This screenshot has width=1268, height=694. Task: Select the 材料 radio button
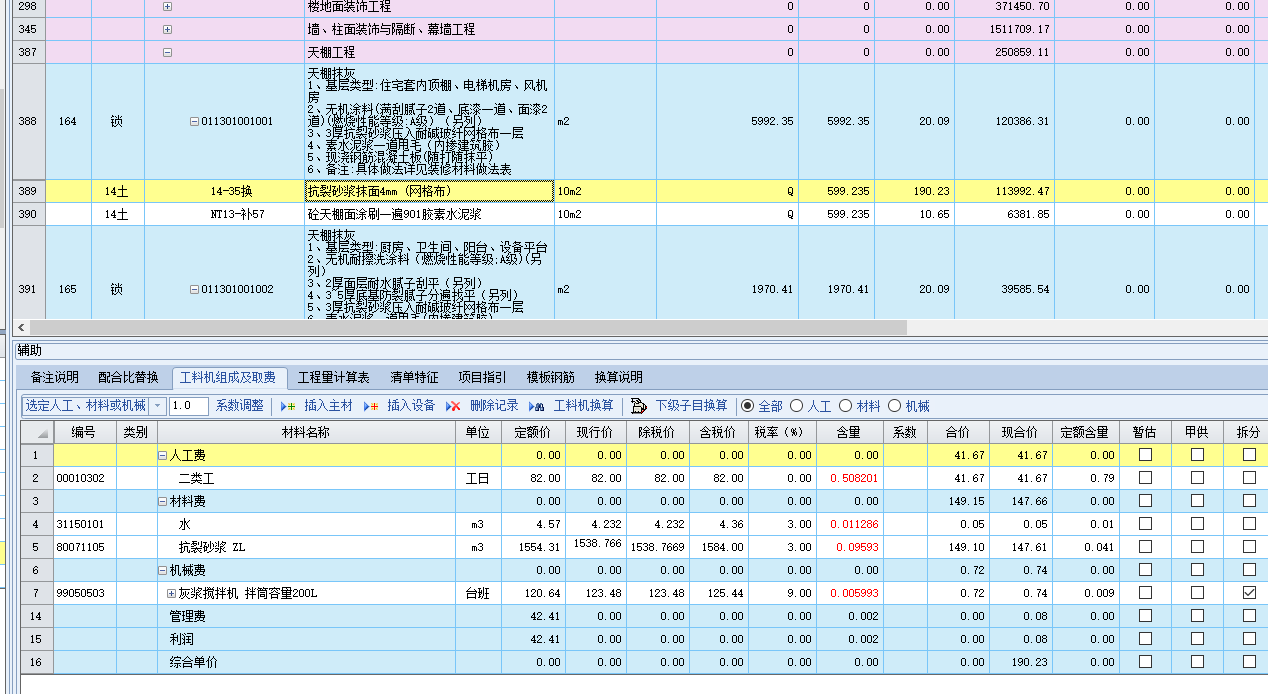click(x=845, y=406)
